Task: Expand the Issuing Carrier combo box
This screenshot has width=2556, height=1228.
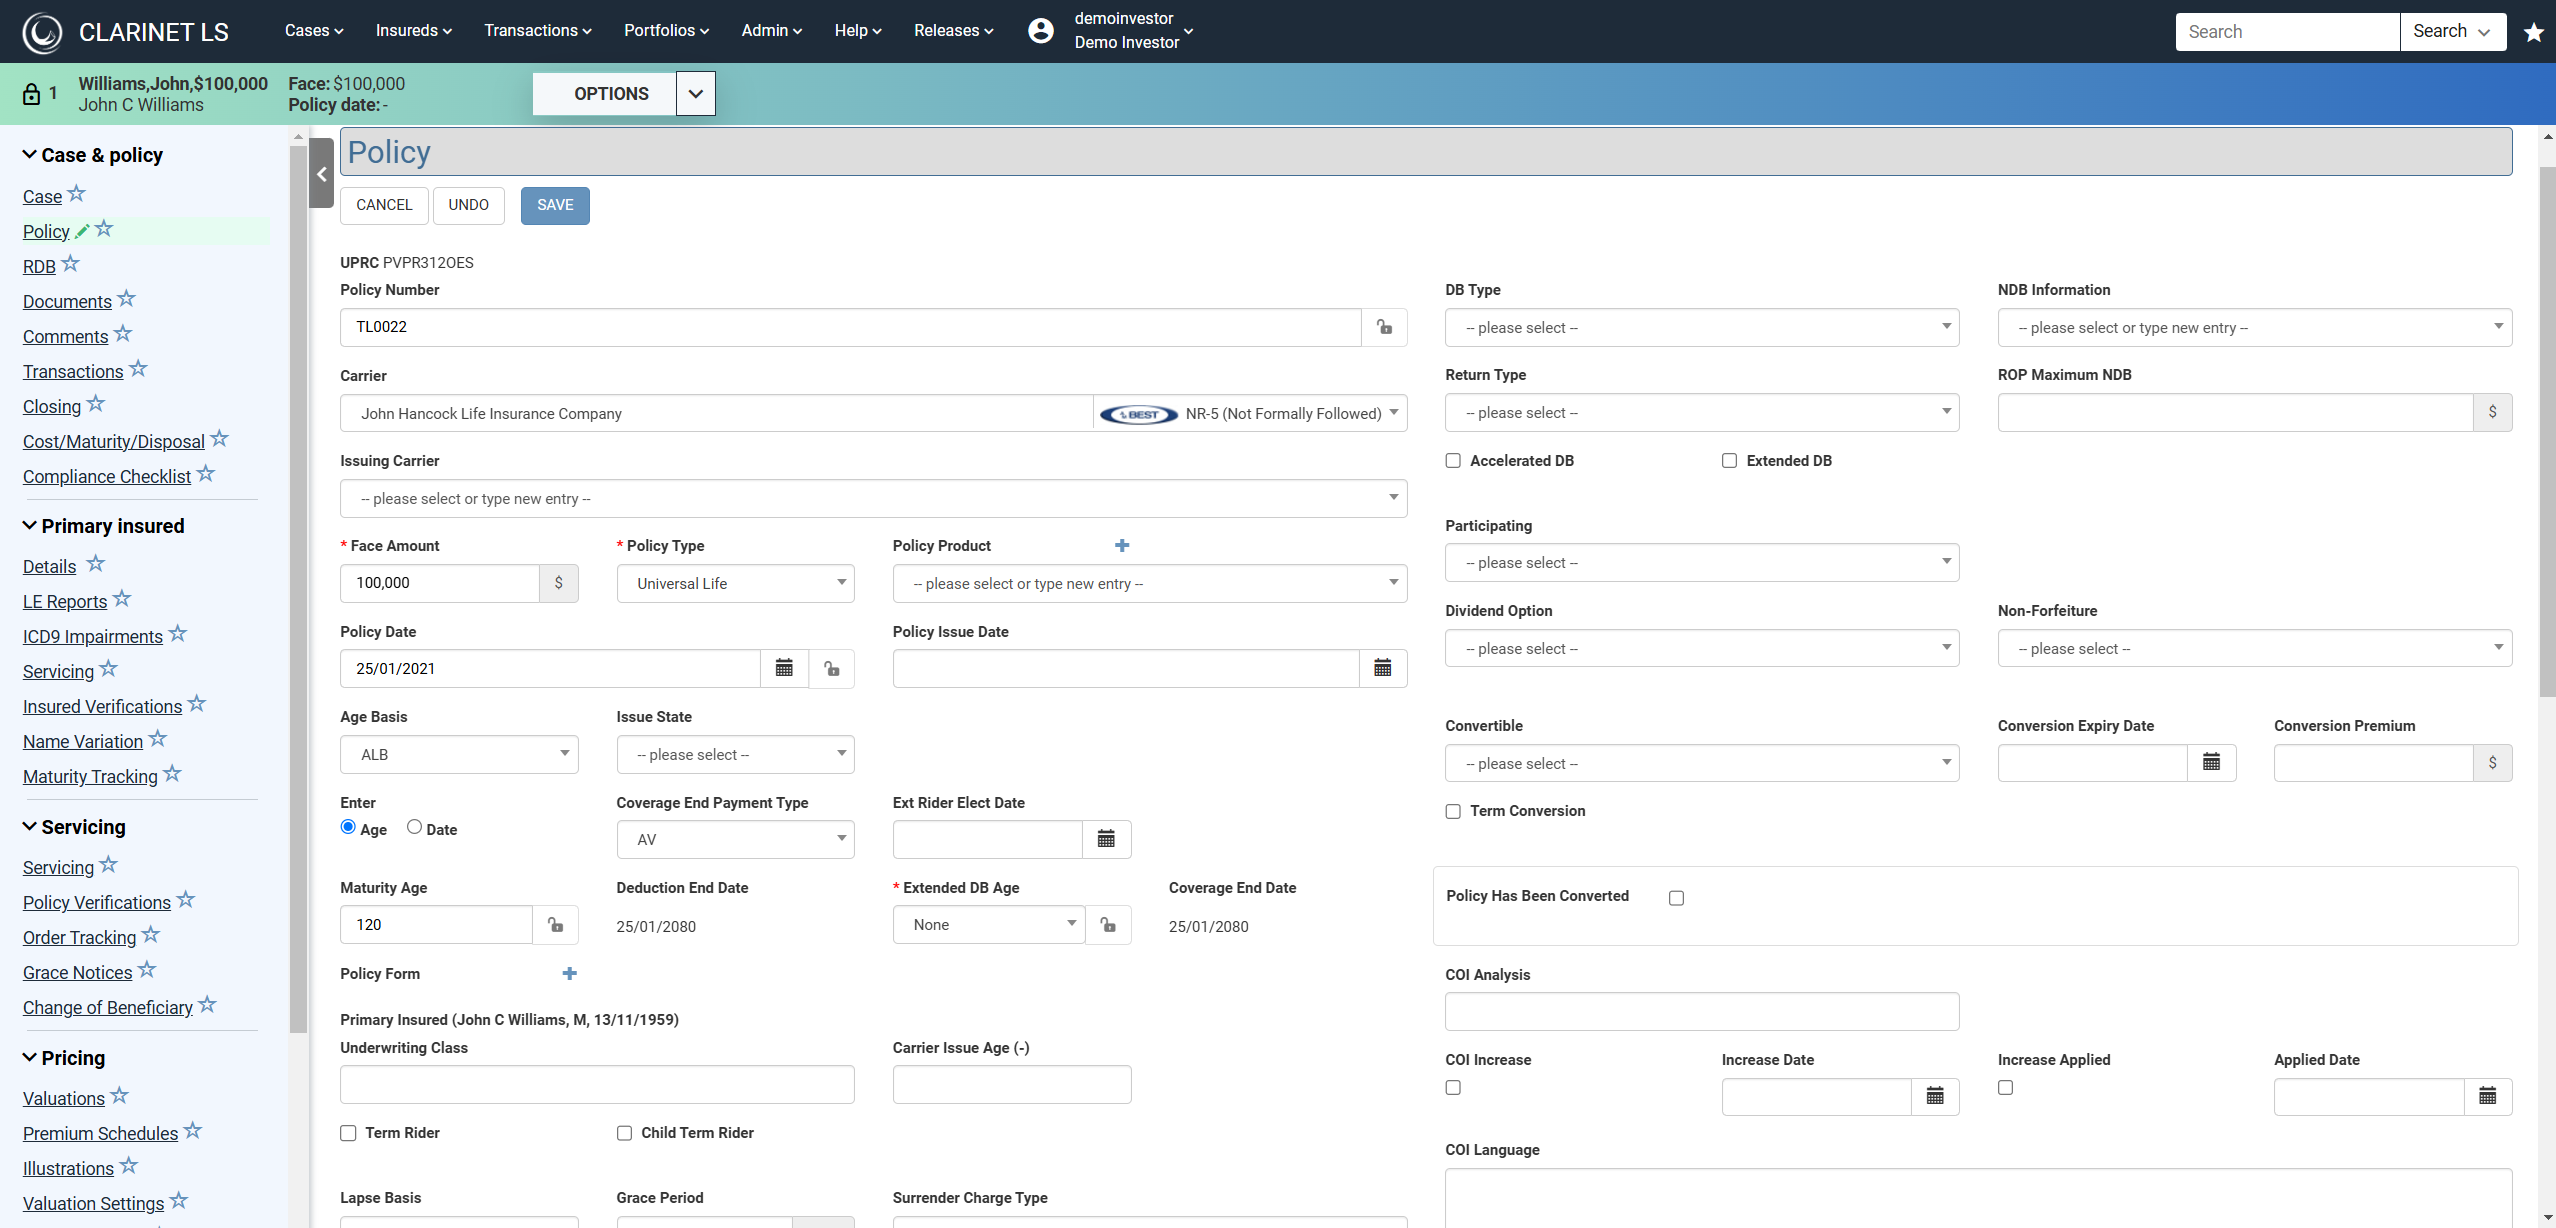Action: (873, 499)
